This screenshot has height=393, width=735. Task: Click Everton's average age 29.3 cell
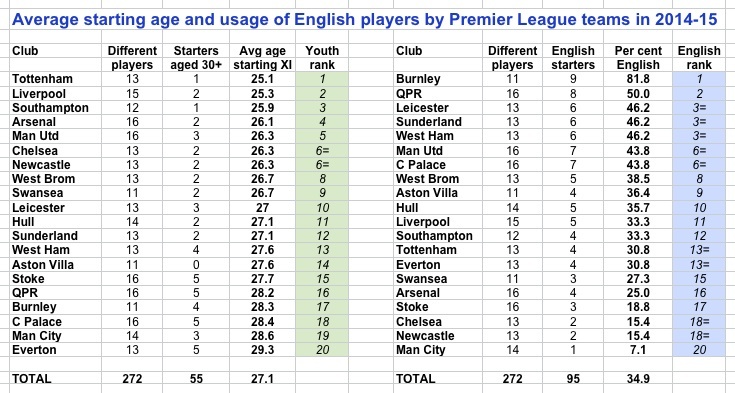click(262, 350)
